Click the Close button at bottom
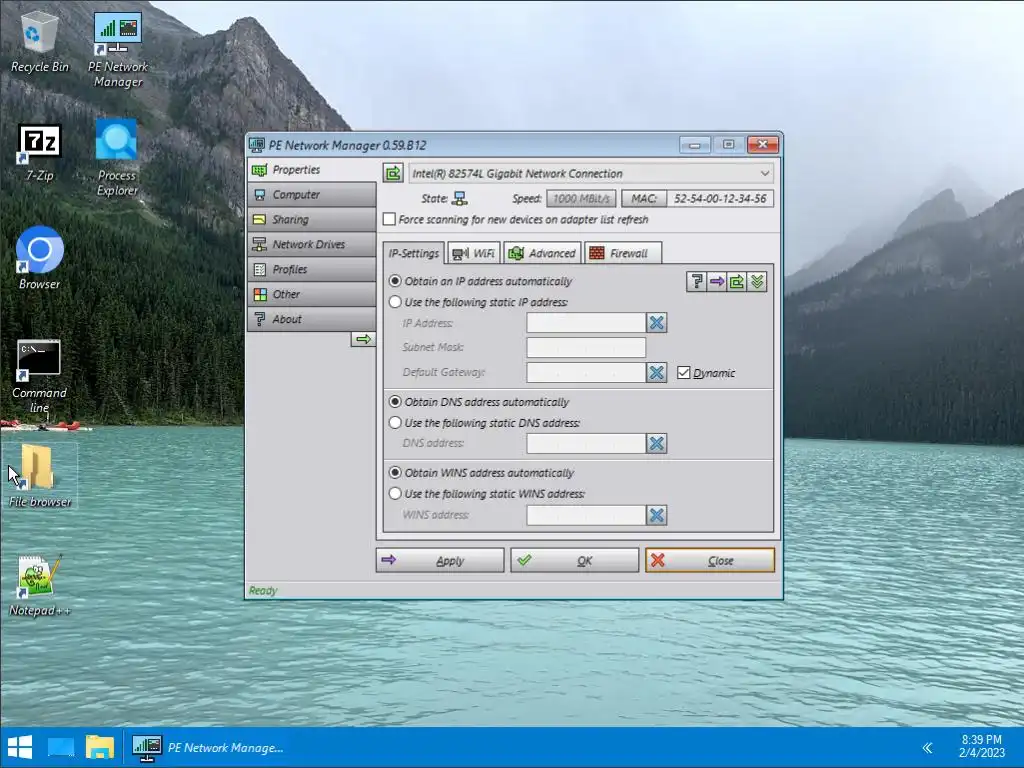The width and height of the screenshot is (1024, 768). pyautogui.click(x=710, y=560)
